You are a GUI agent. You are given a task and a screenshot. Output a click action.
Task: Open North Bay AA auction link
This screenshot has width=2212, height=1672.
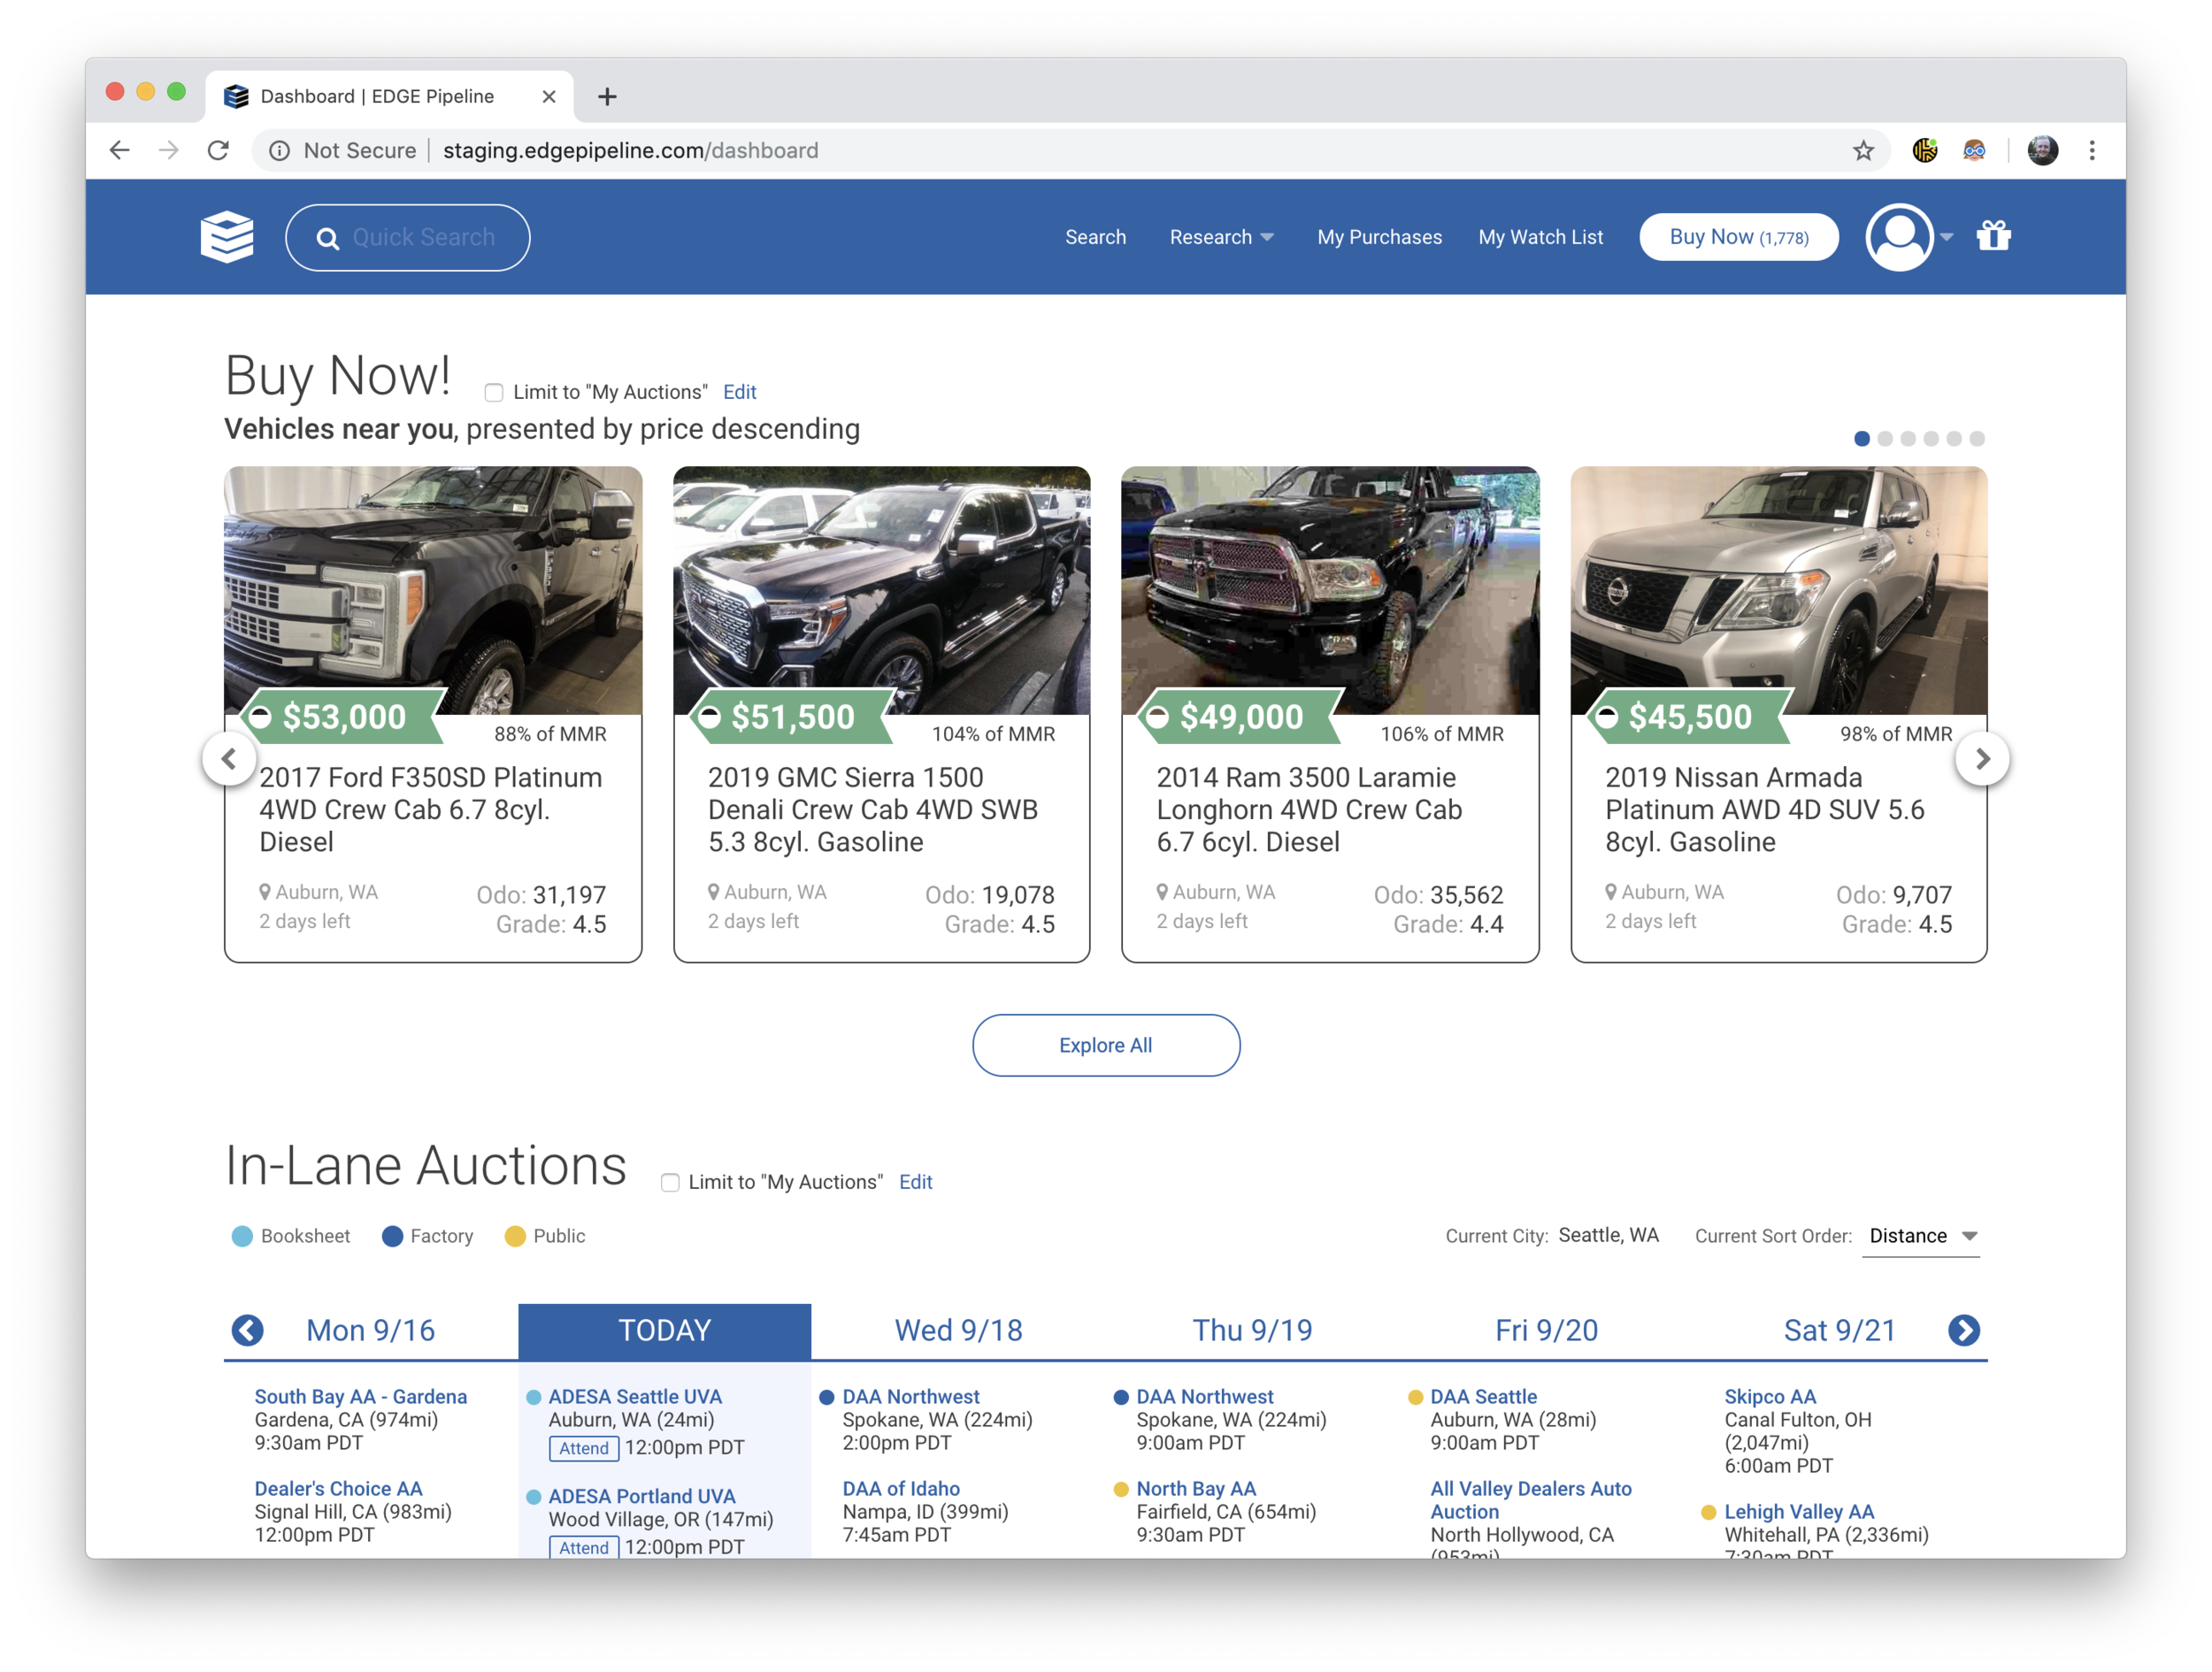[1196, 1489]
